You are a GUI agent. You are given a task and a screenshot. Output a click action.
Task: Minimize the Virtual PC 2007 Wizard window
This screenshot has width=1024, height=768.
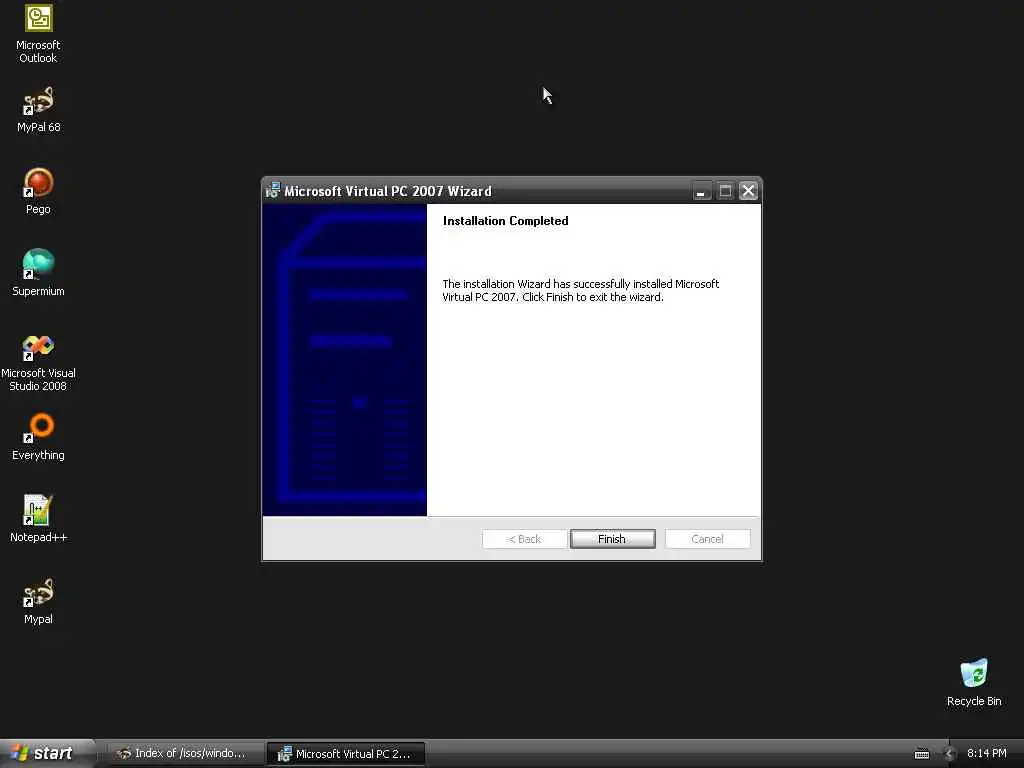click(701, 191)
